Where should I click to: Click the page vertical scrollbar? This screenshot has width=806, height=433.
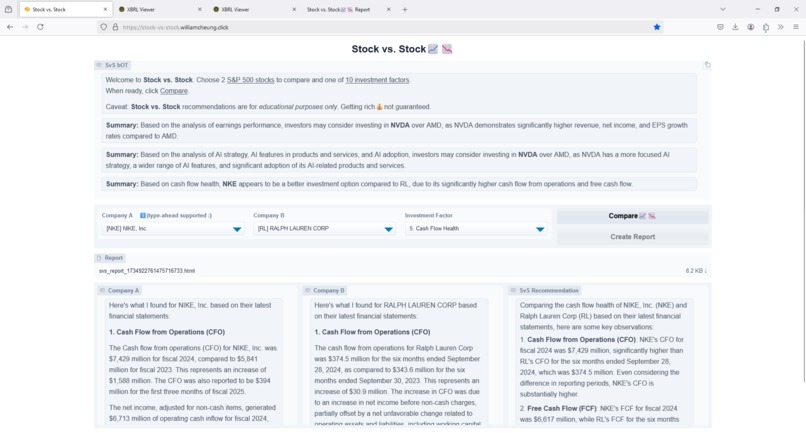point(803,211)
